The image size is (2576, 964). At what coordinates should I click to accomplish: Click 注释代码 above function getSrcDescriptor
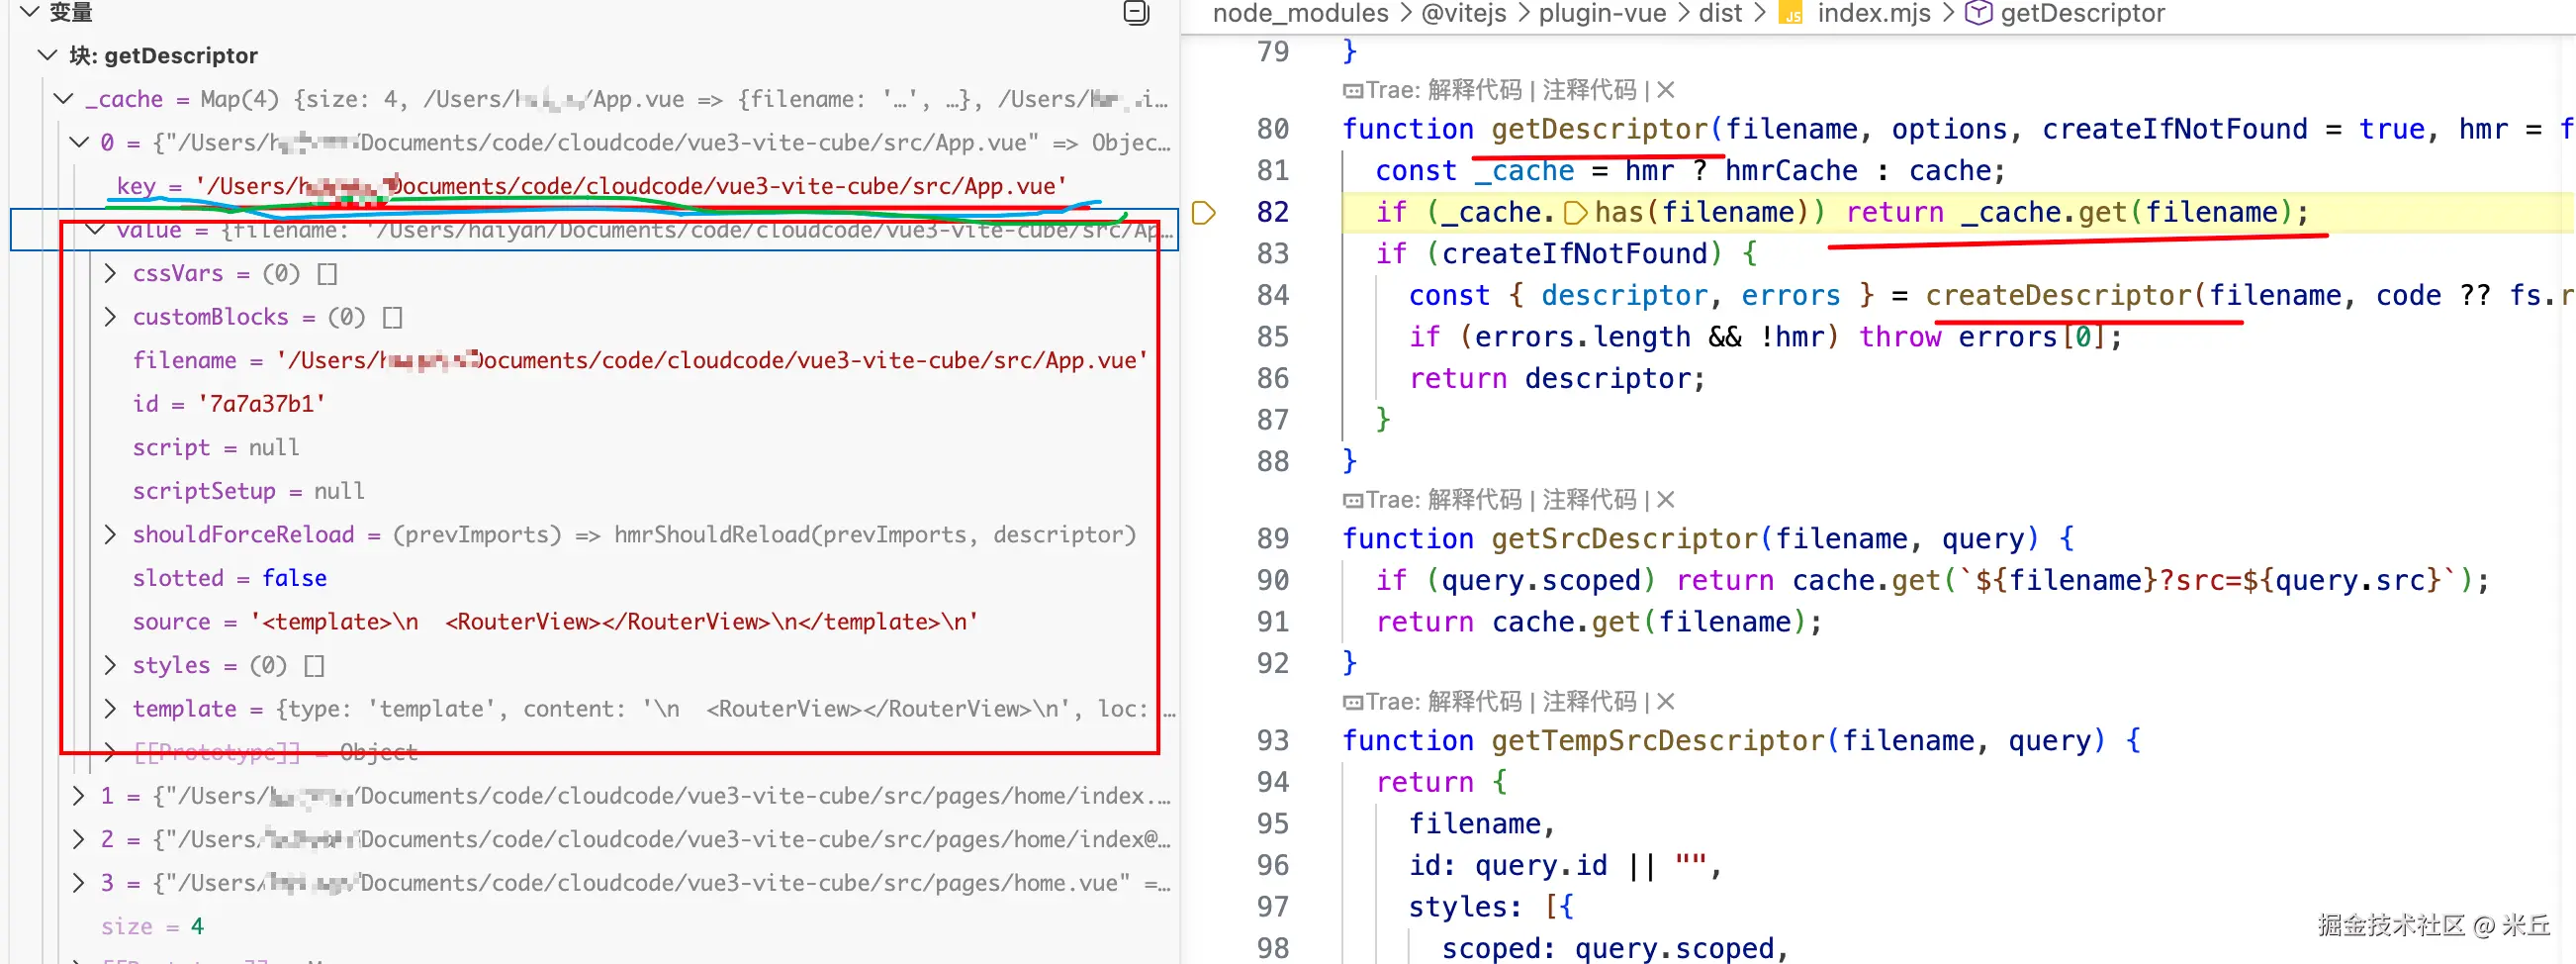[x=1589, y=500]
